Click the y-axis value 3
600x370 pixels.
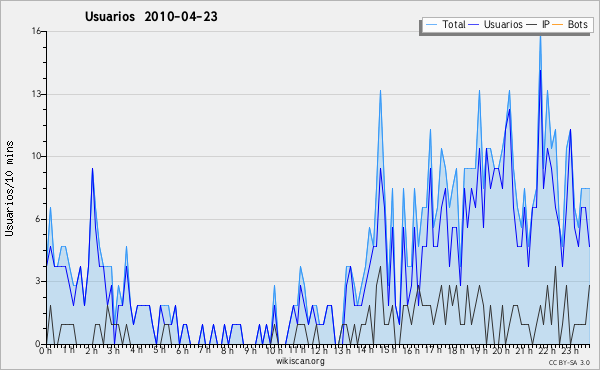[x=38, y=281]
